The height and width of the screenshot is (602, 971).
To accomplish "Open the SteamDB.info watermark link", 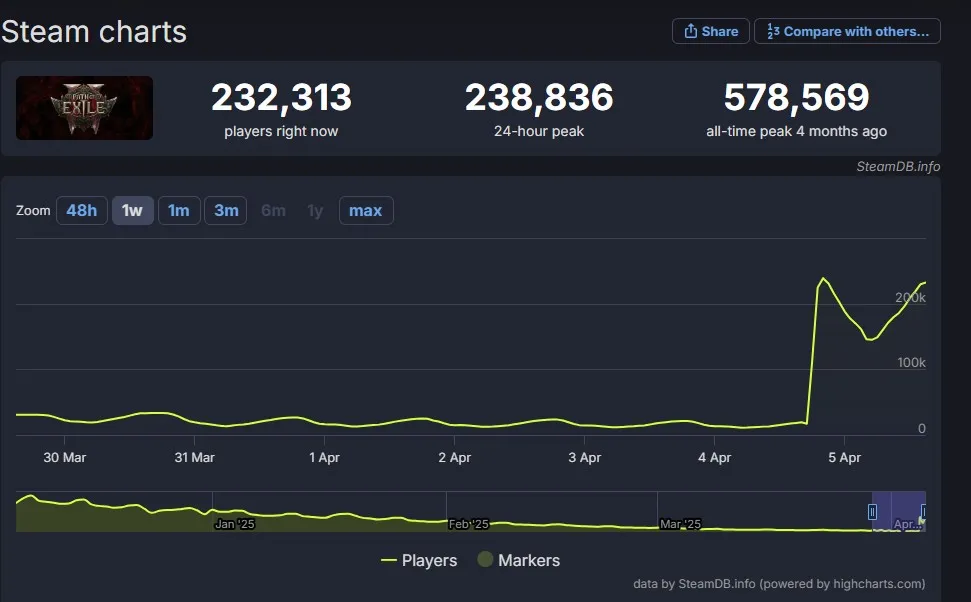I will (x=898, y=166).
